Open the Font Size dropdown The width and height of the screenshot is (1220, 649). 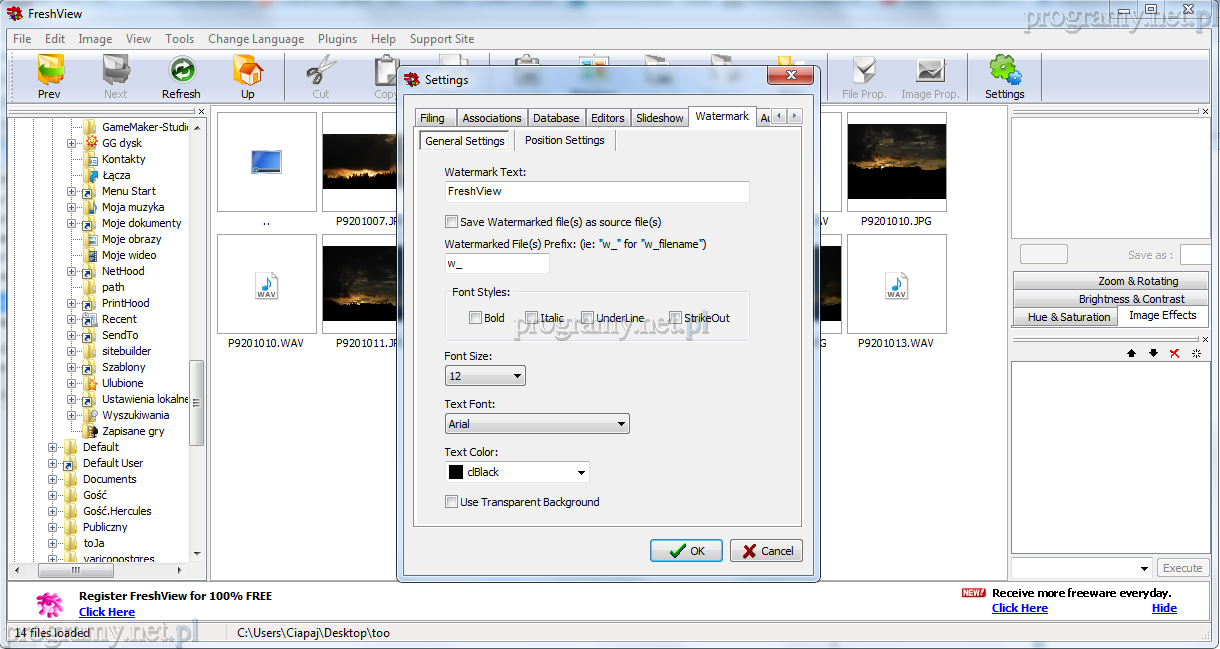[485, 376]
